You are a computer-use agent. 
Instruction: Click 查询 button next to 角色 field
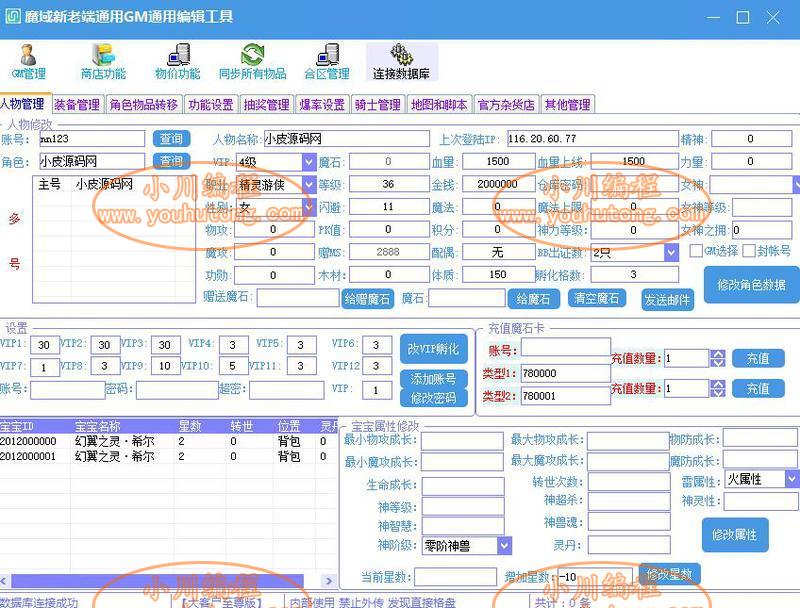pos(171,161)
